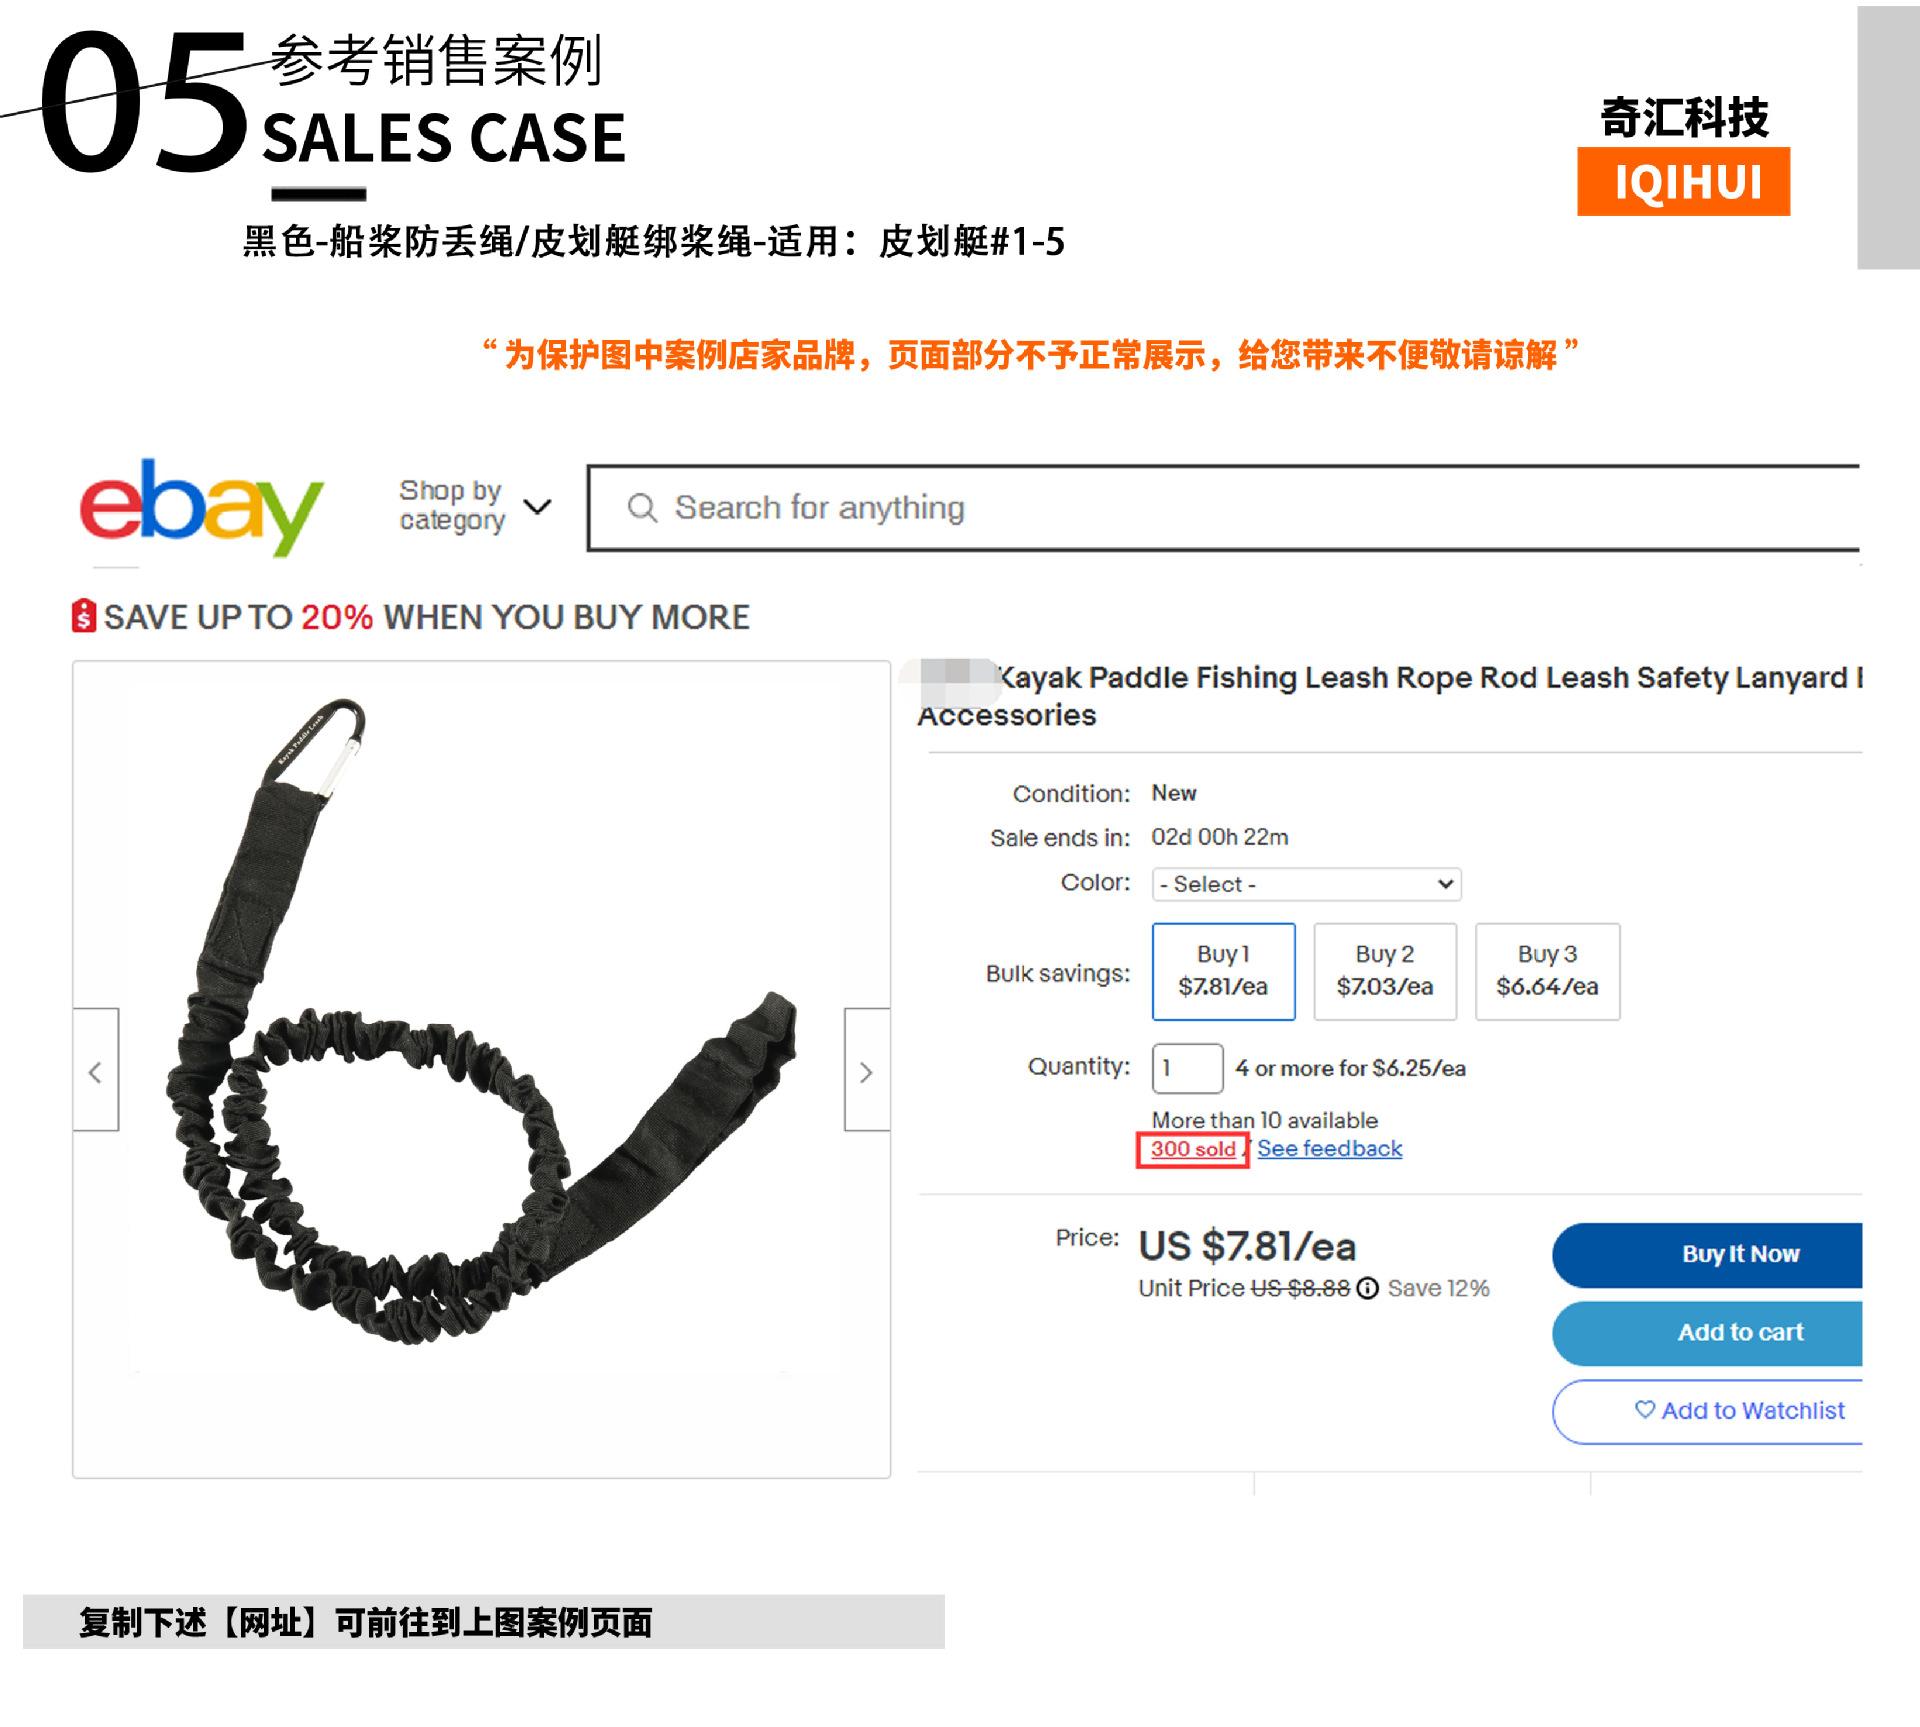This screenshot has height=1727, width=1920.
Task: Show next product image with right arrow
Action: click(x=866, y=1069)
